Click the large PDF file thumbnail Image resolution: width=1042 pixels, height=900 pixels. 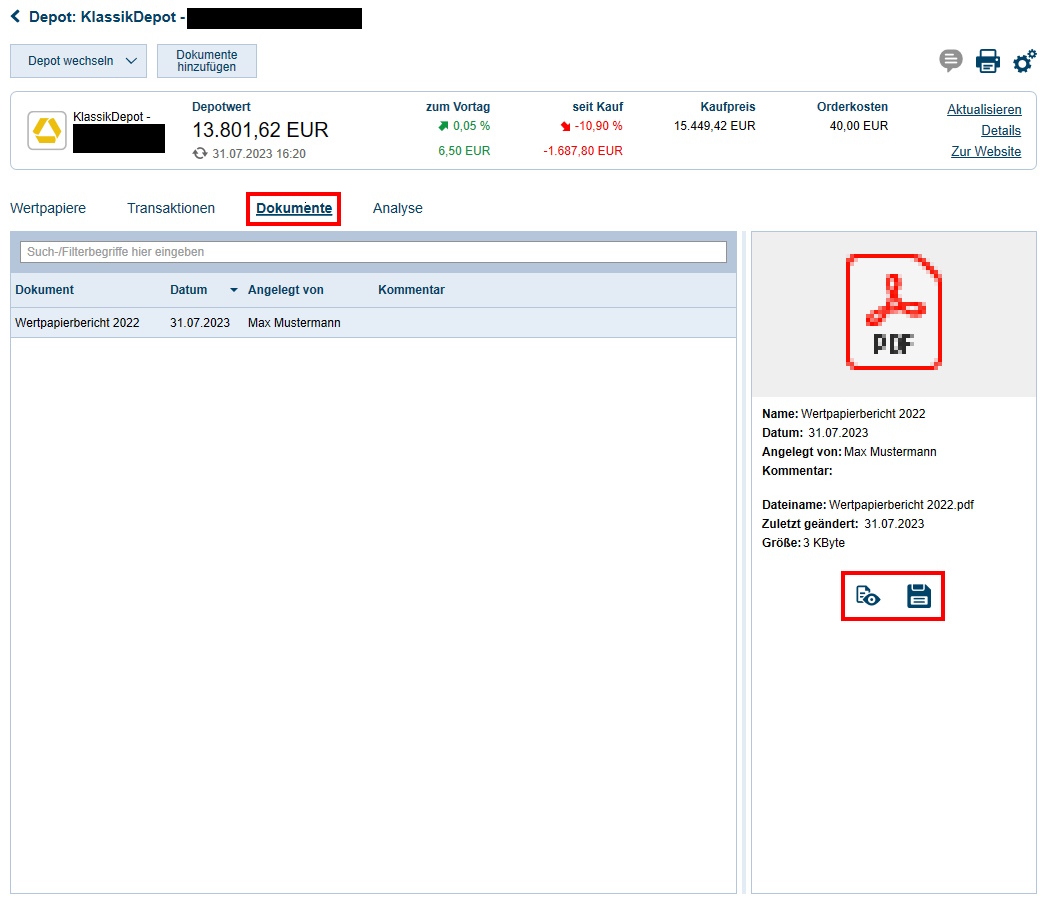tap(893, 312)
